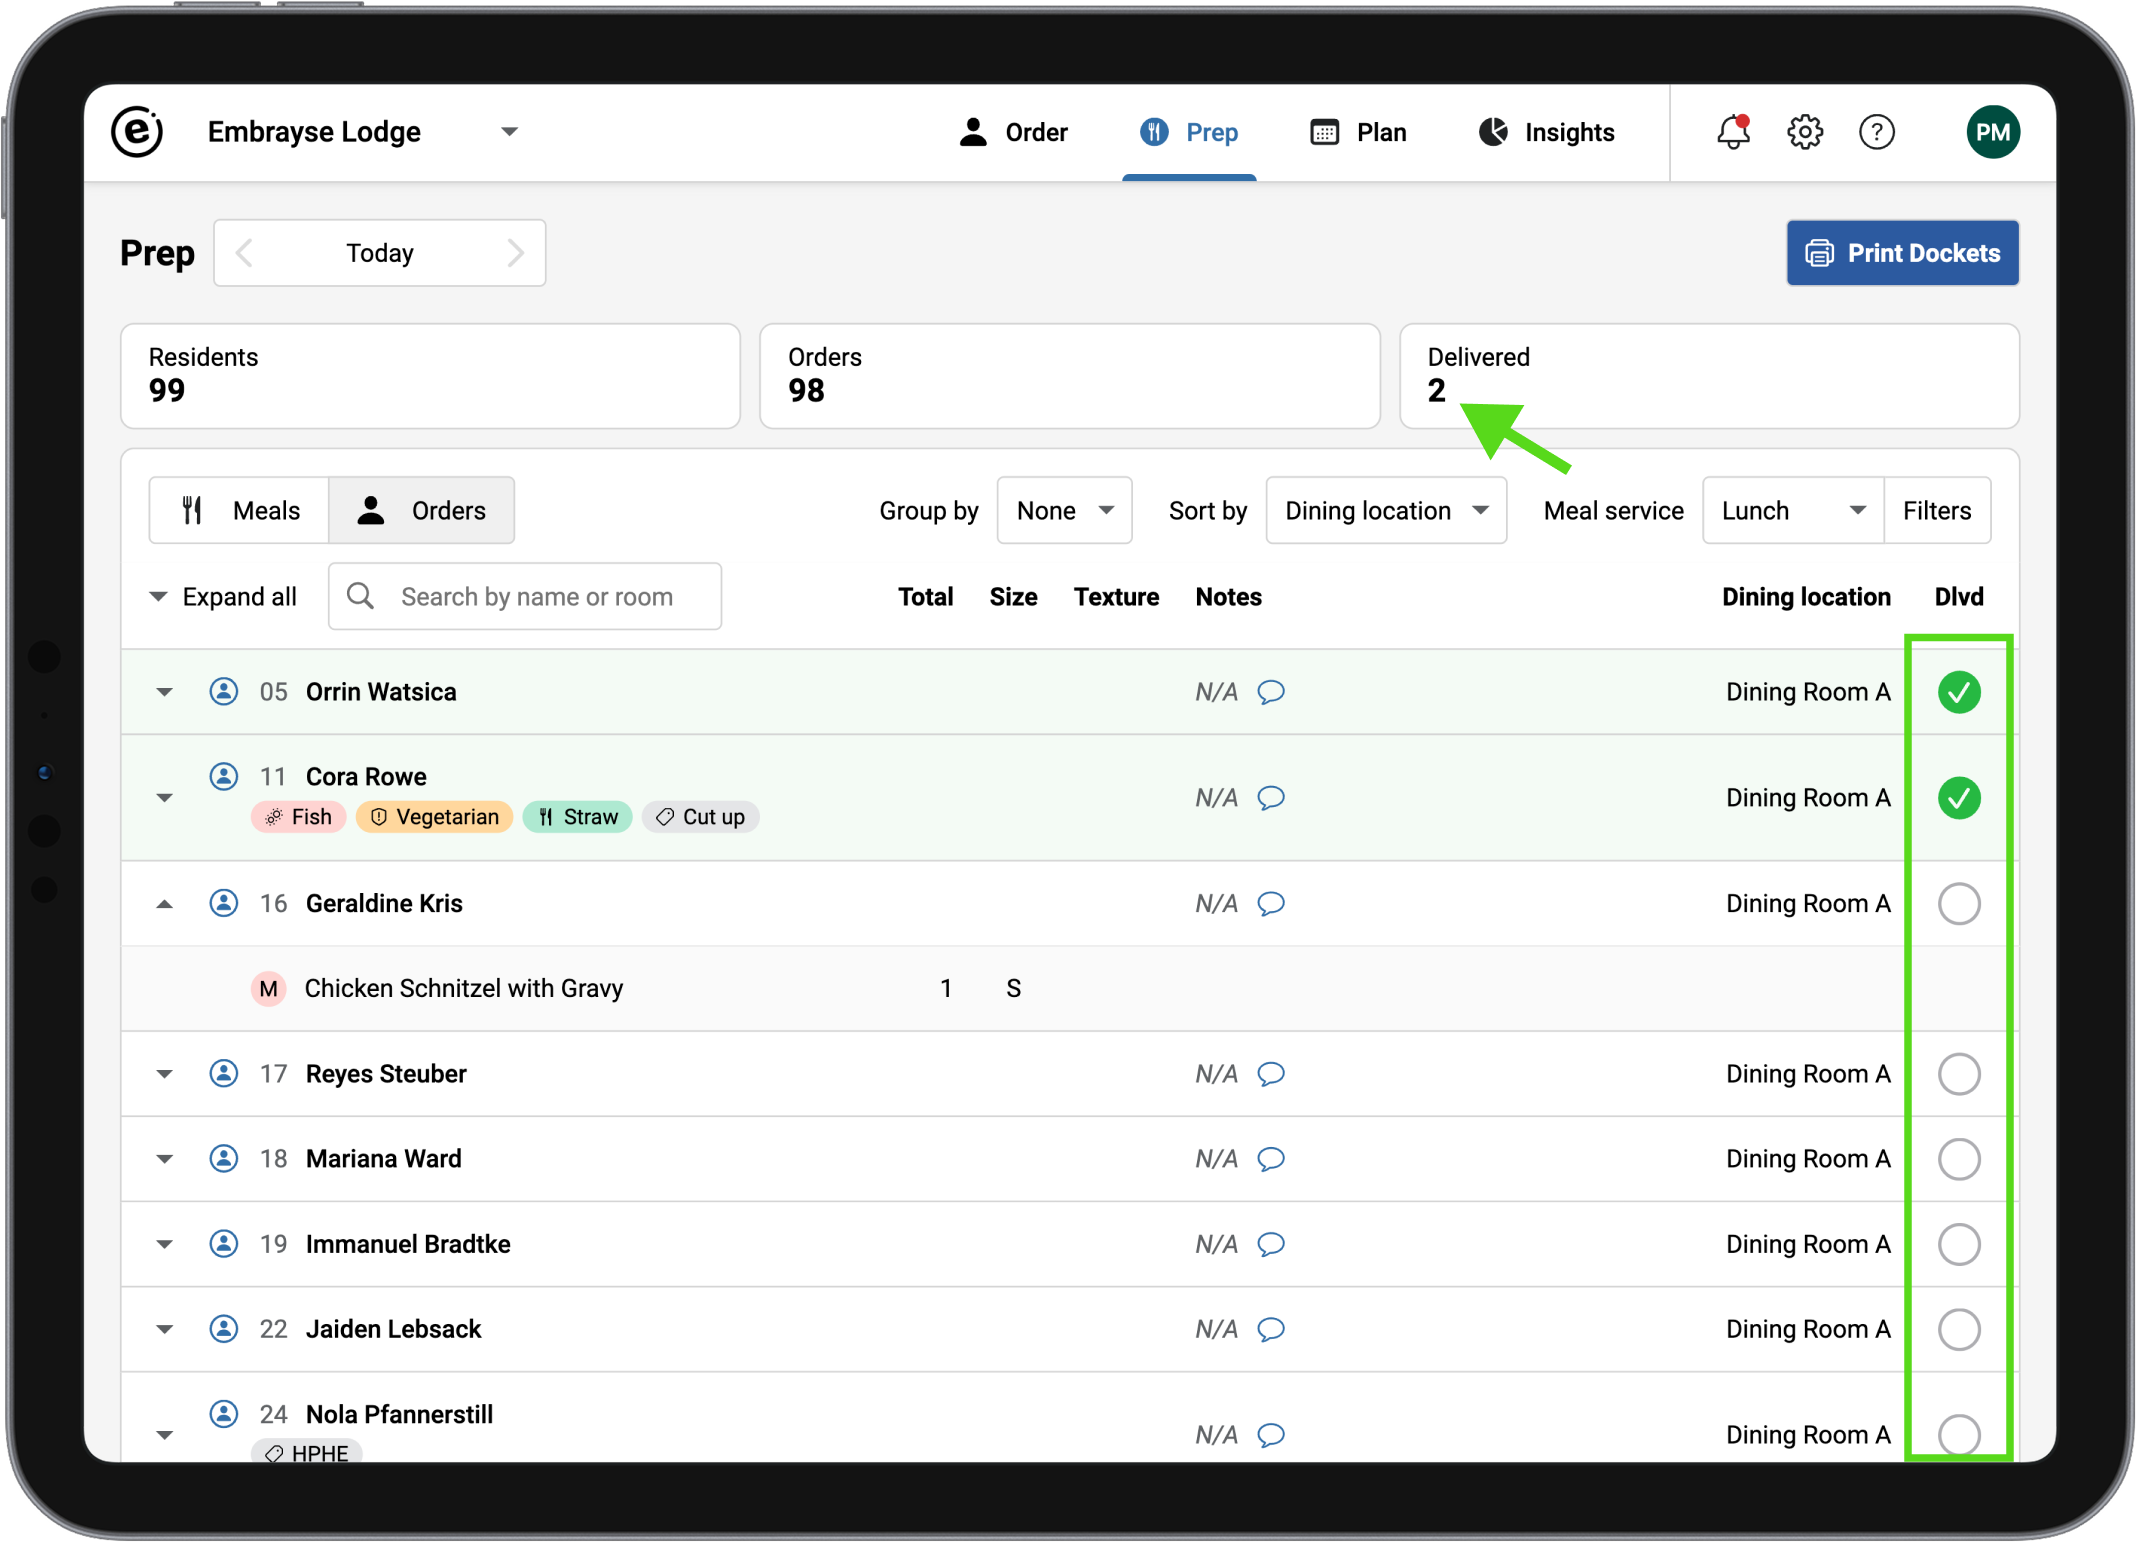Open notes bubble for Orrin Watsica
2137x1542 pixels.
tap(1271, 692)
